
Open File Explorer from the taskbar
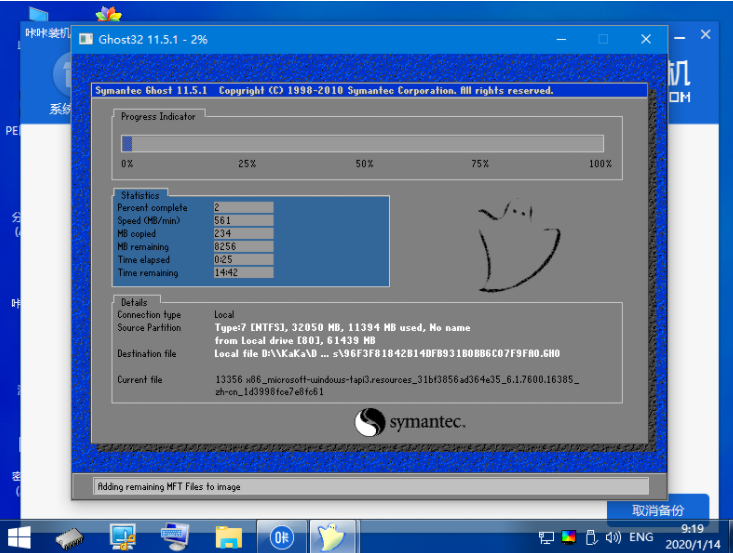229,536
